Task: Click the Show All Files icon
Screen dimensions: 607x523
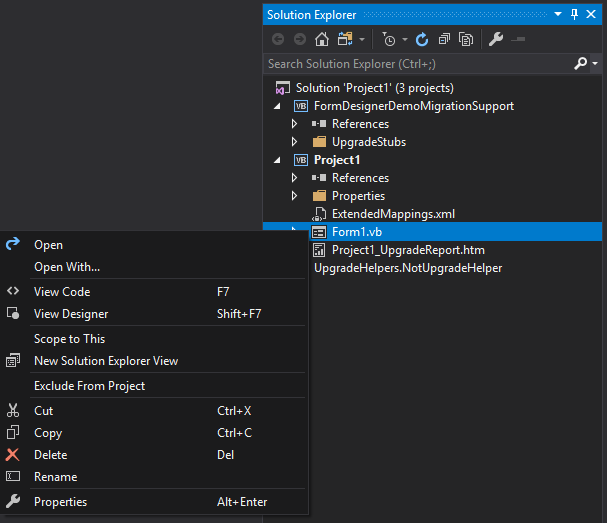Action: click(466, 39)
